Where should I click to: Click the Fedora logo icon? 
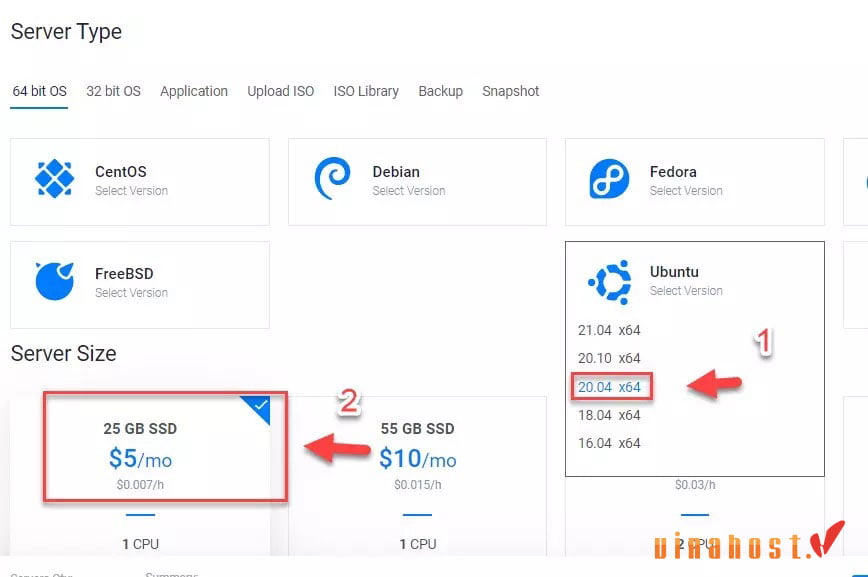pos(609,179)
